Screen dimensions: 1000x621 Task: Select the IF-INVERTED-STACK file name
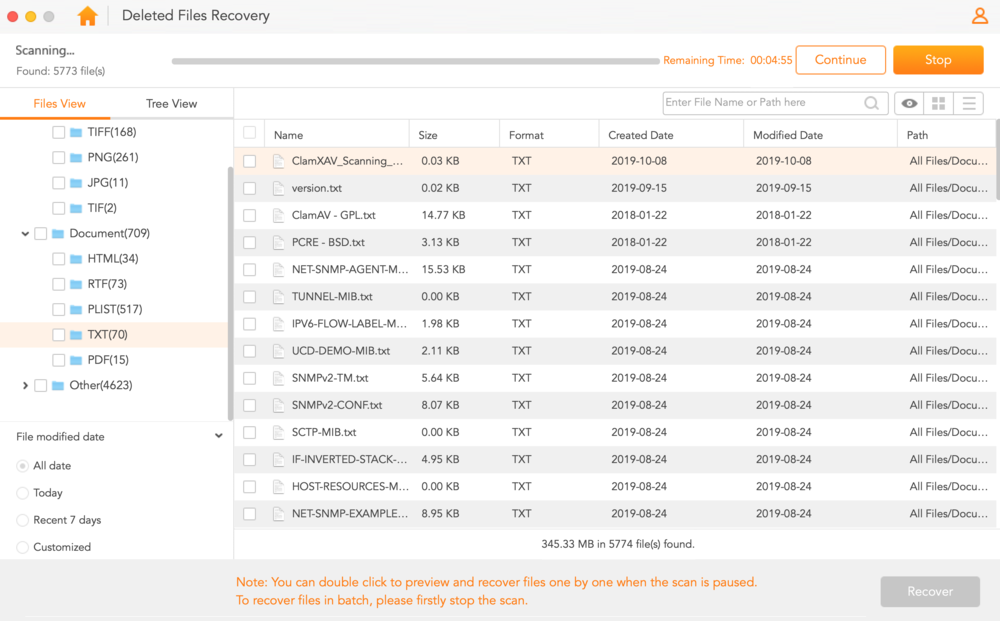point(349,460)
